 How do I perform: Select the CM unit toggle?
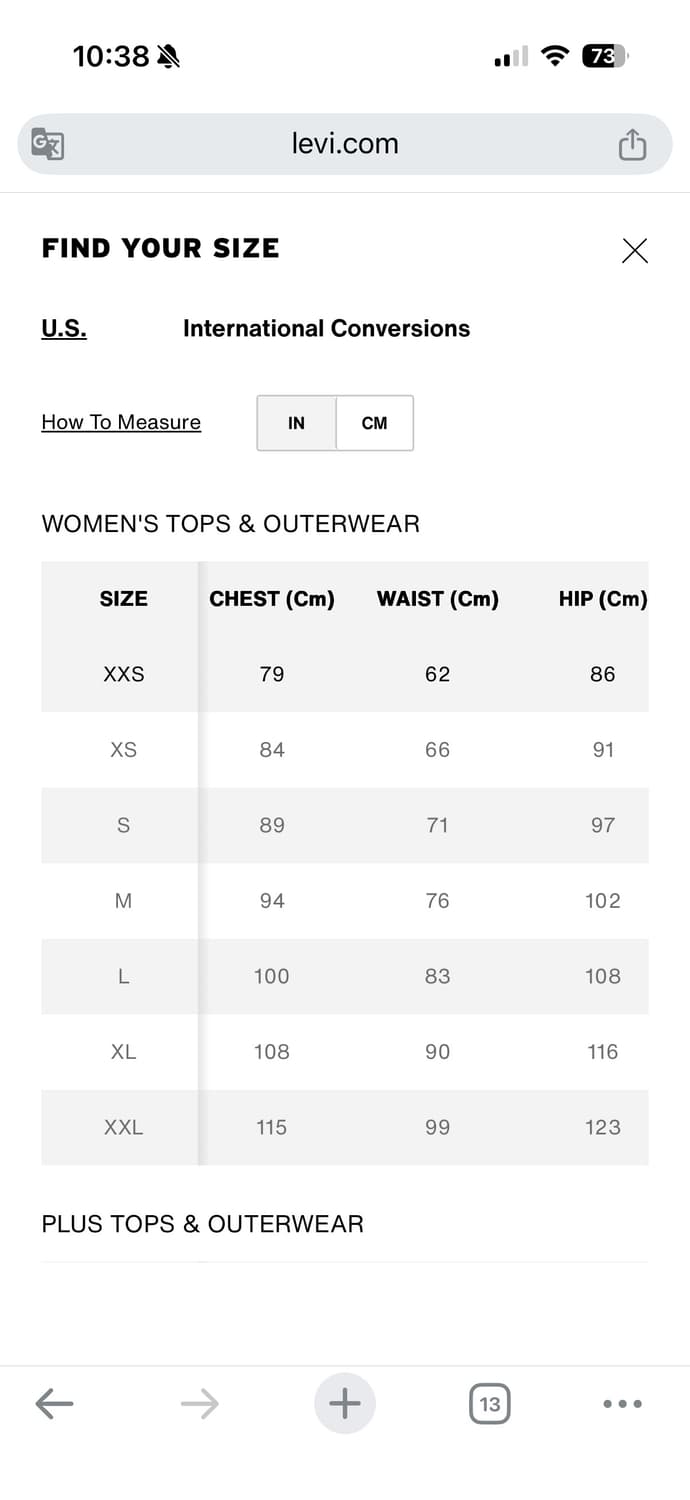[374, 423]
